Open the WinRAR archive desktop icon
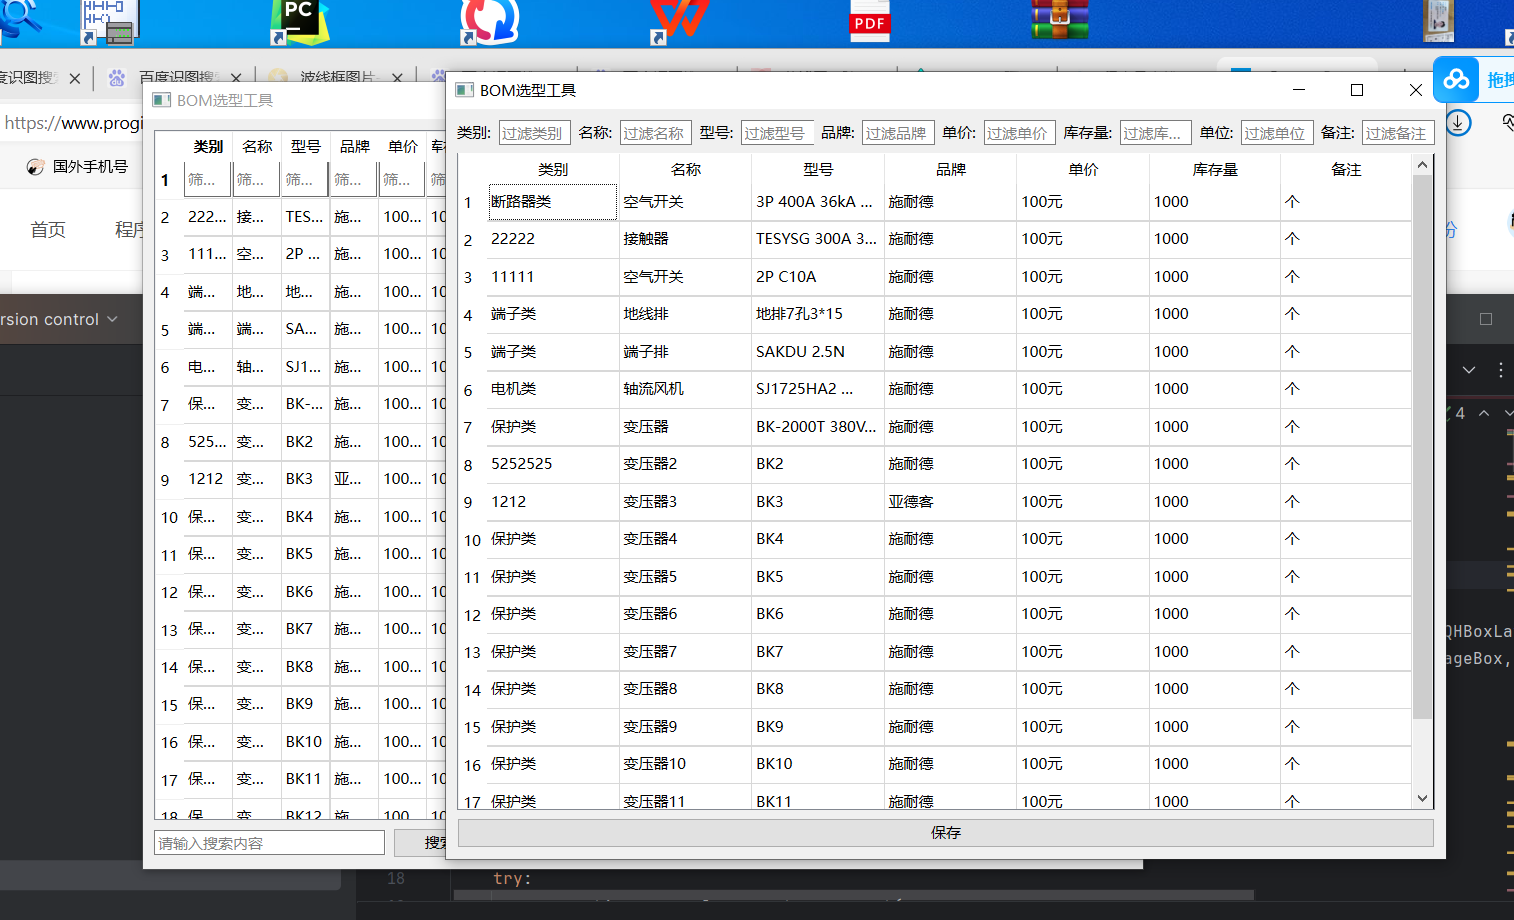The width and height of the screenshot is (1514, 920). (1060, 19)
